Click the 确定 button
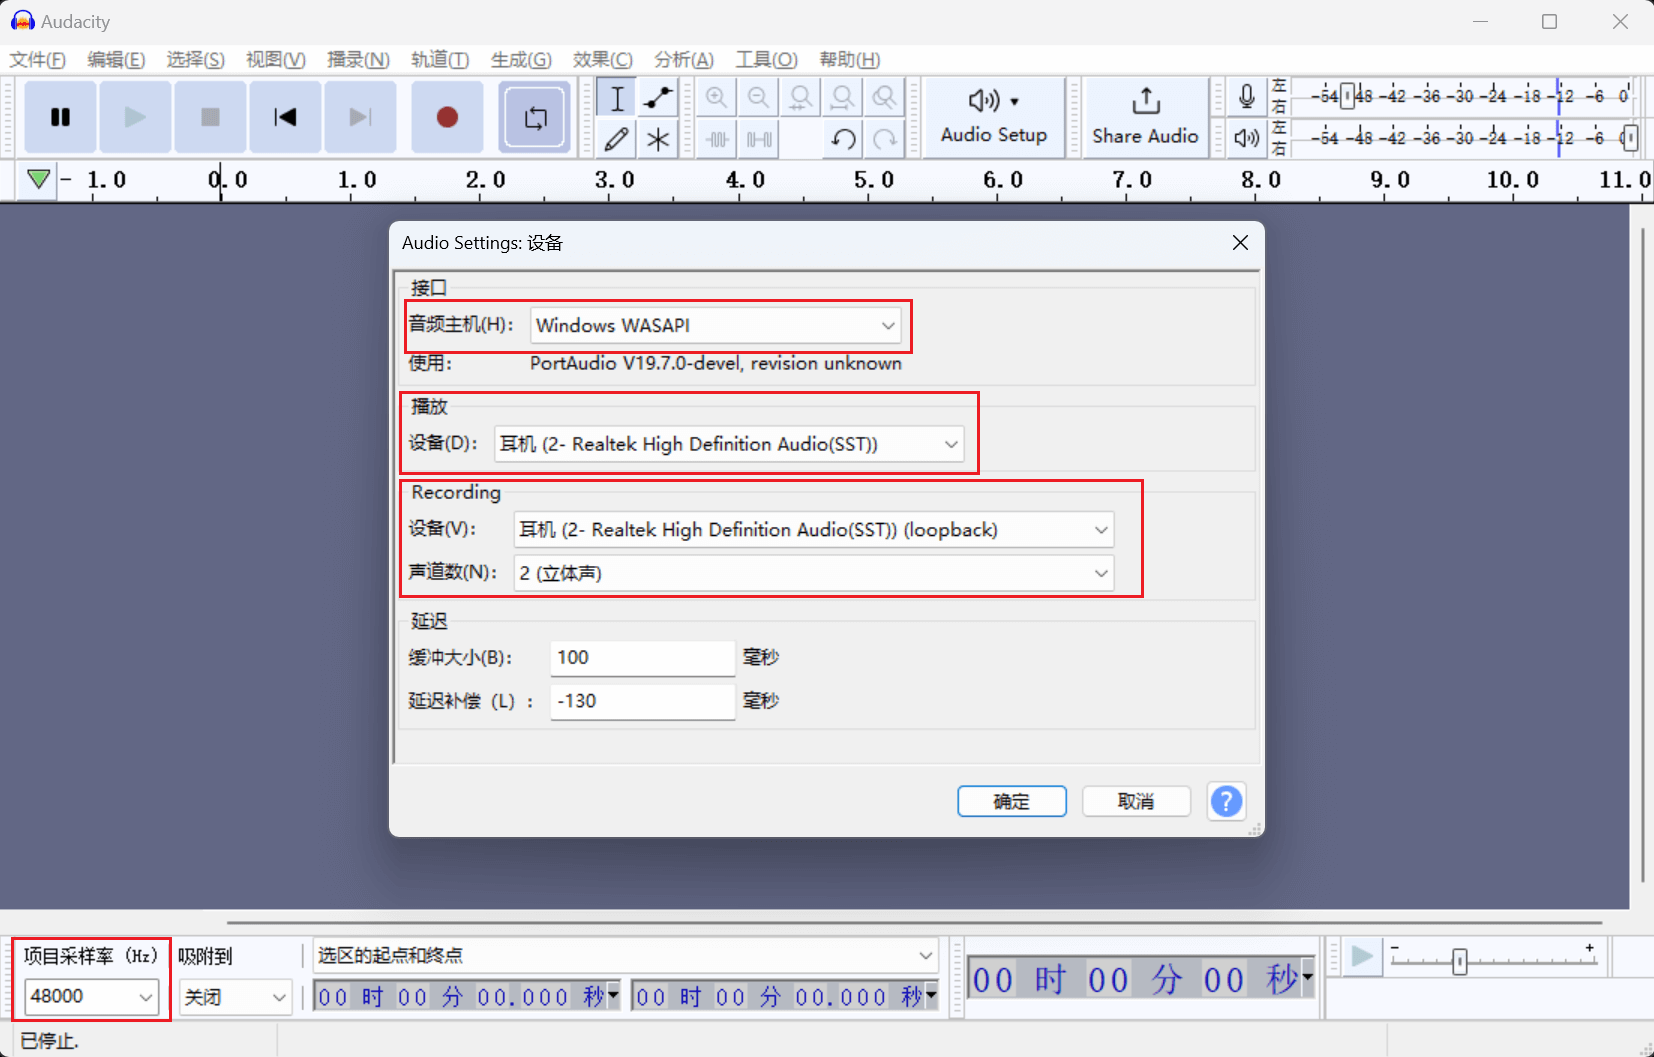Image resolution: width=1654 pixels, height=1057 pixels. 1011,801
